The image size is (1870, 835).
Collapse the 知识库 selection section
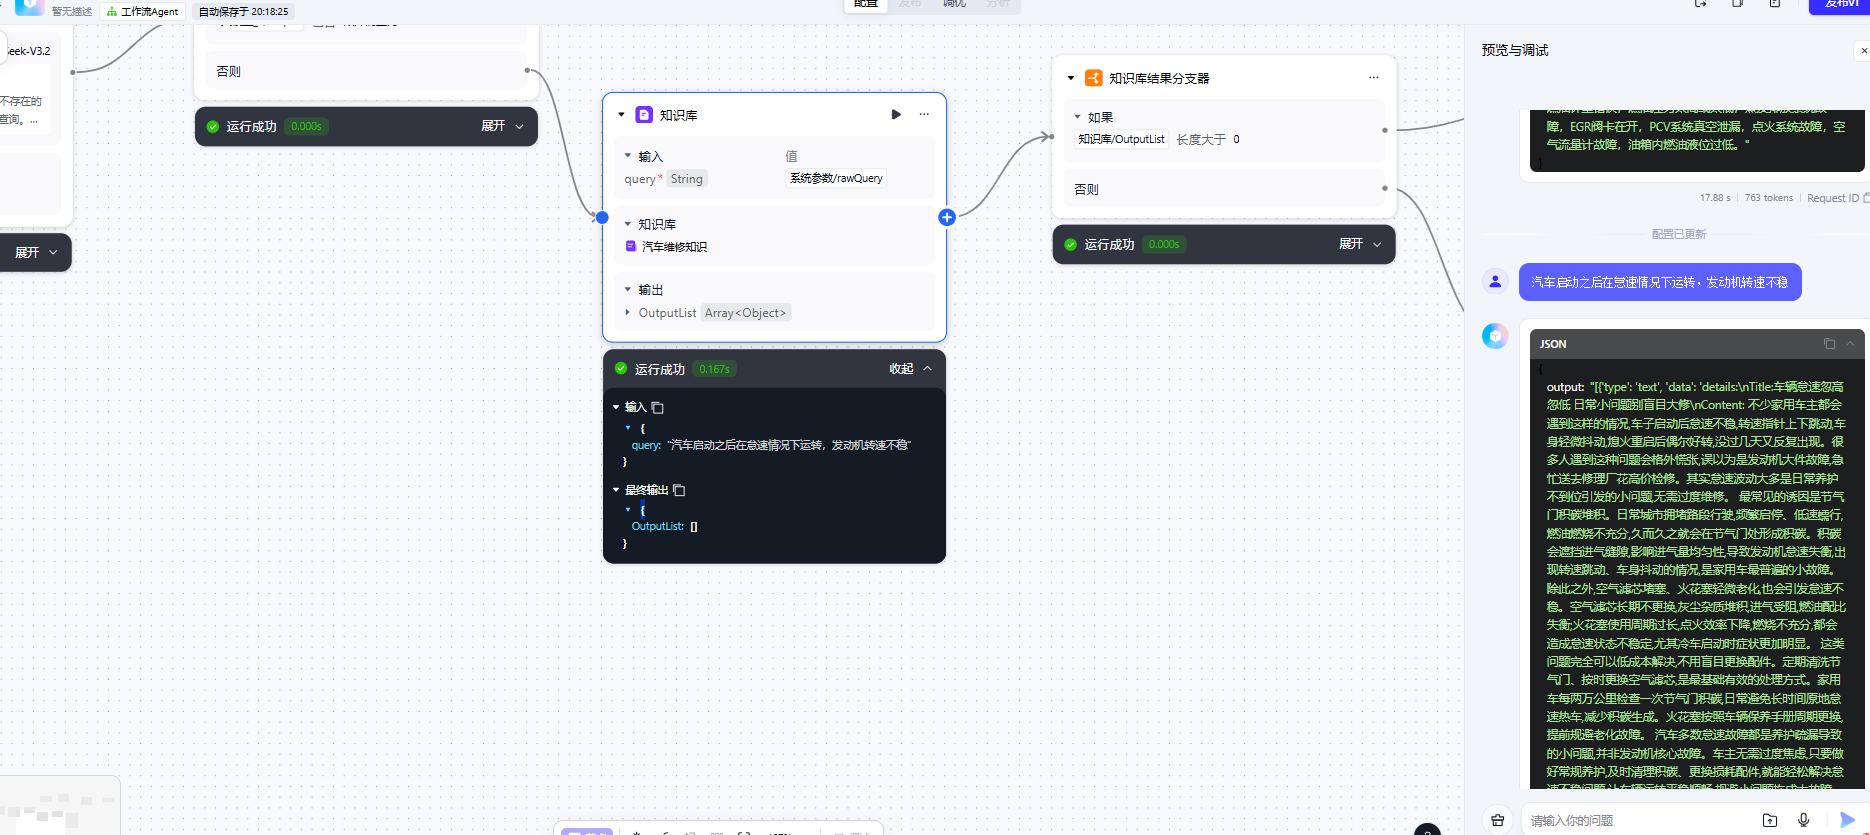[628, 224]
